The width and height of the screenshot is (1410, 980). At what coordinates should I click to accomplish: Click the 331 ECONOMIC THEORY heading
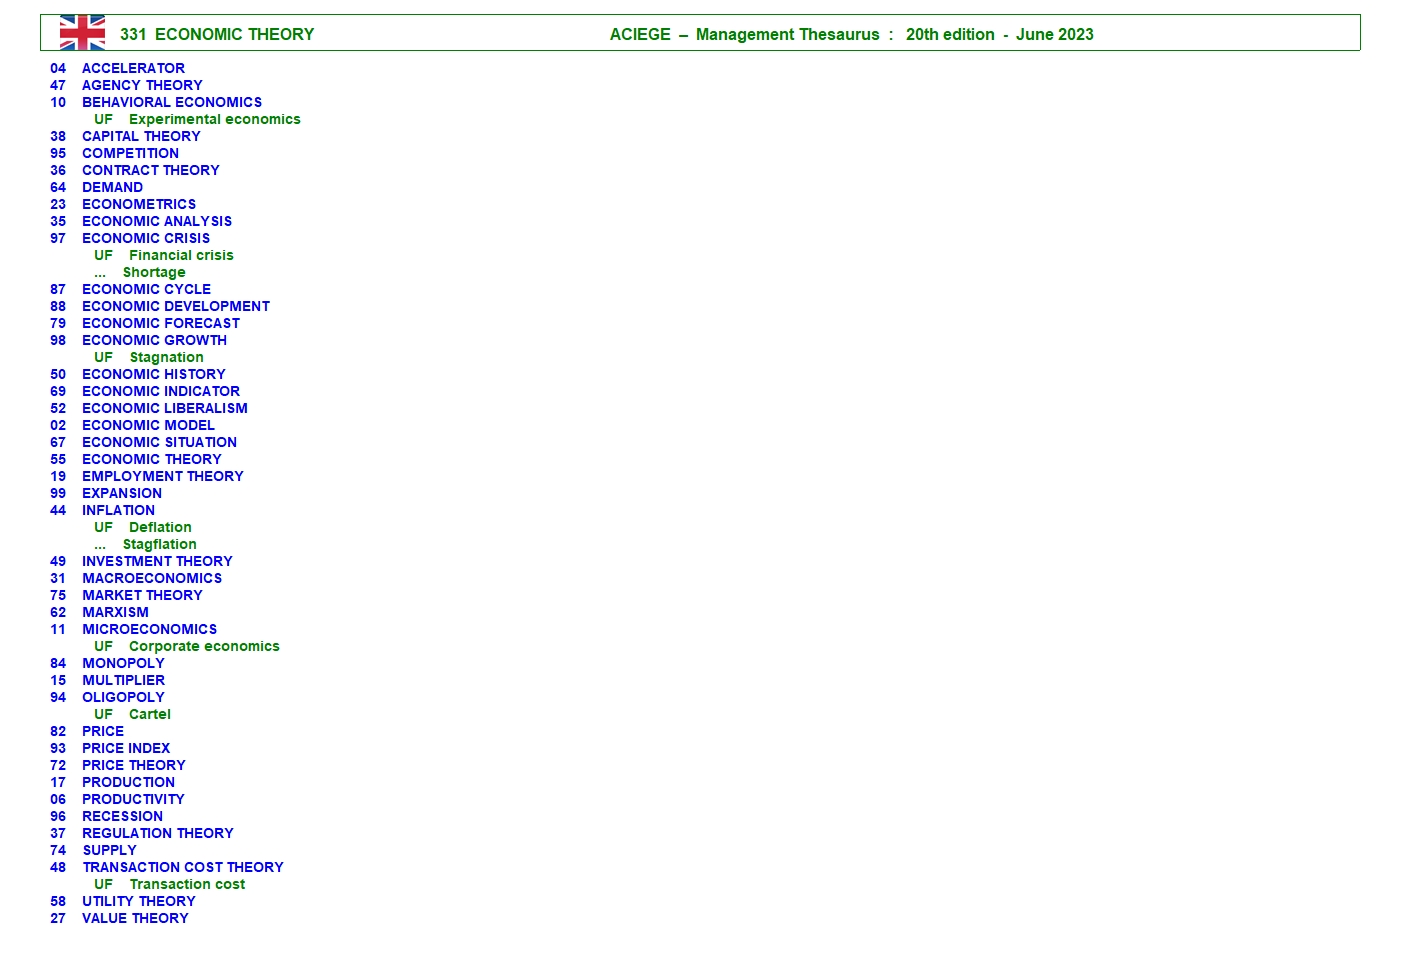click(217, 34)
